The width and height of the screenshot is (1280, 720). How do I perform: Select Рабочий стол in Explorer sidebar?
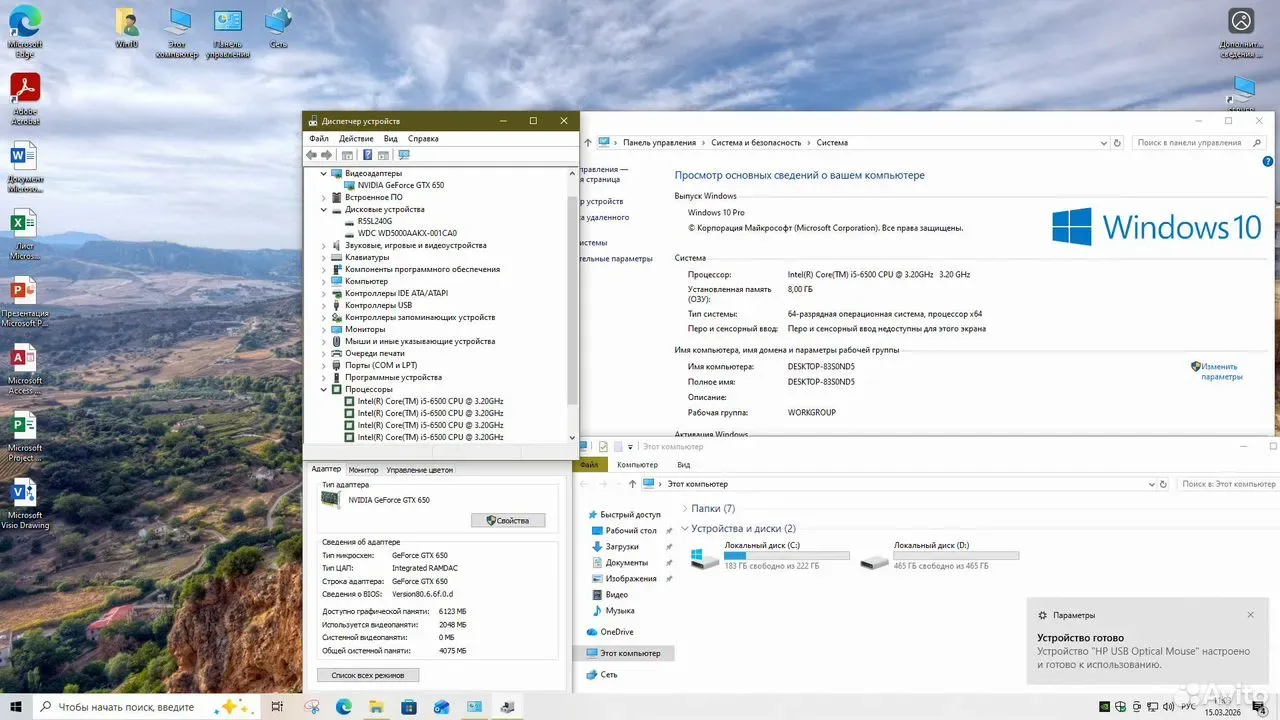tap(630, 530)
